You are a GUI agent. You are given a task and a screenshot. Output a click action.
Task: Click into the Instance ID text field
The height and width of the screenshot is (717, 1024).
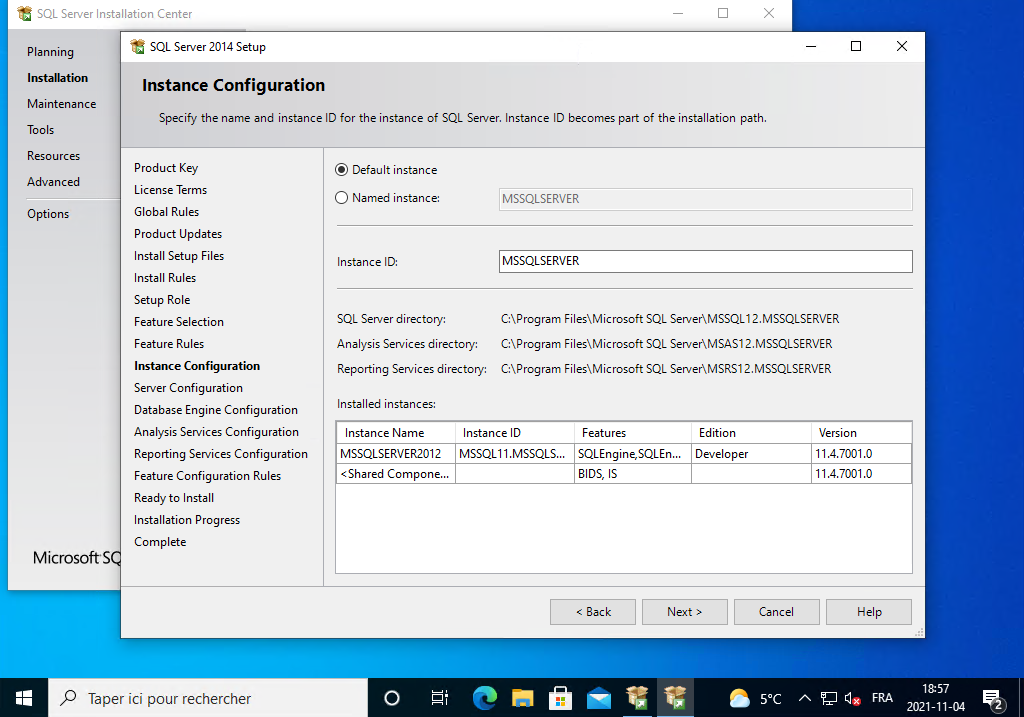705,261
